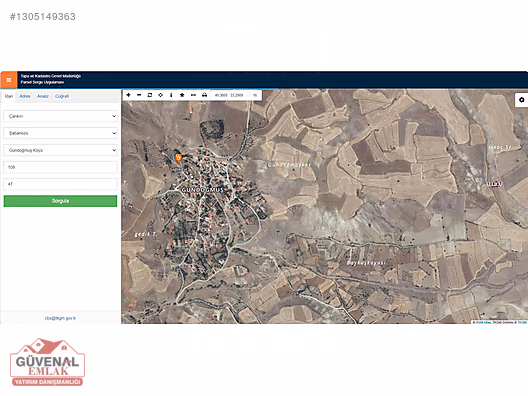528x396 pixels.
Task: Open the Coğrafi tab
Action: [x=62, y=96]
